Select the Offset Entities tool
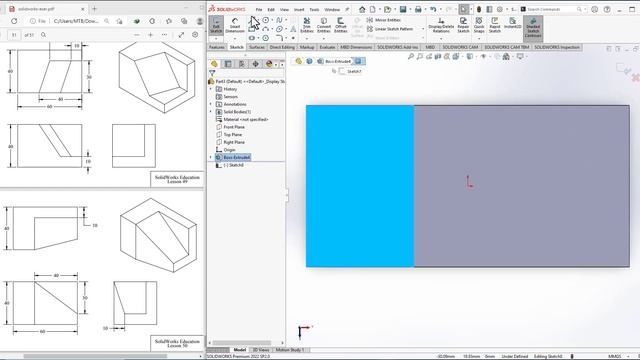640x360 pixels. pos(340,25)
